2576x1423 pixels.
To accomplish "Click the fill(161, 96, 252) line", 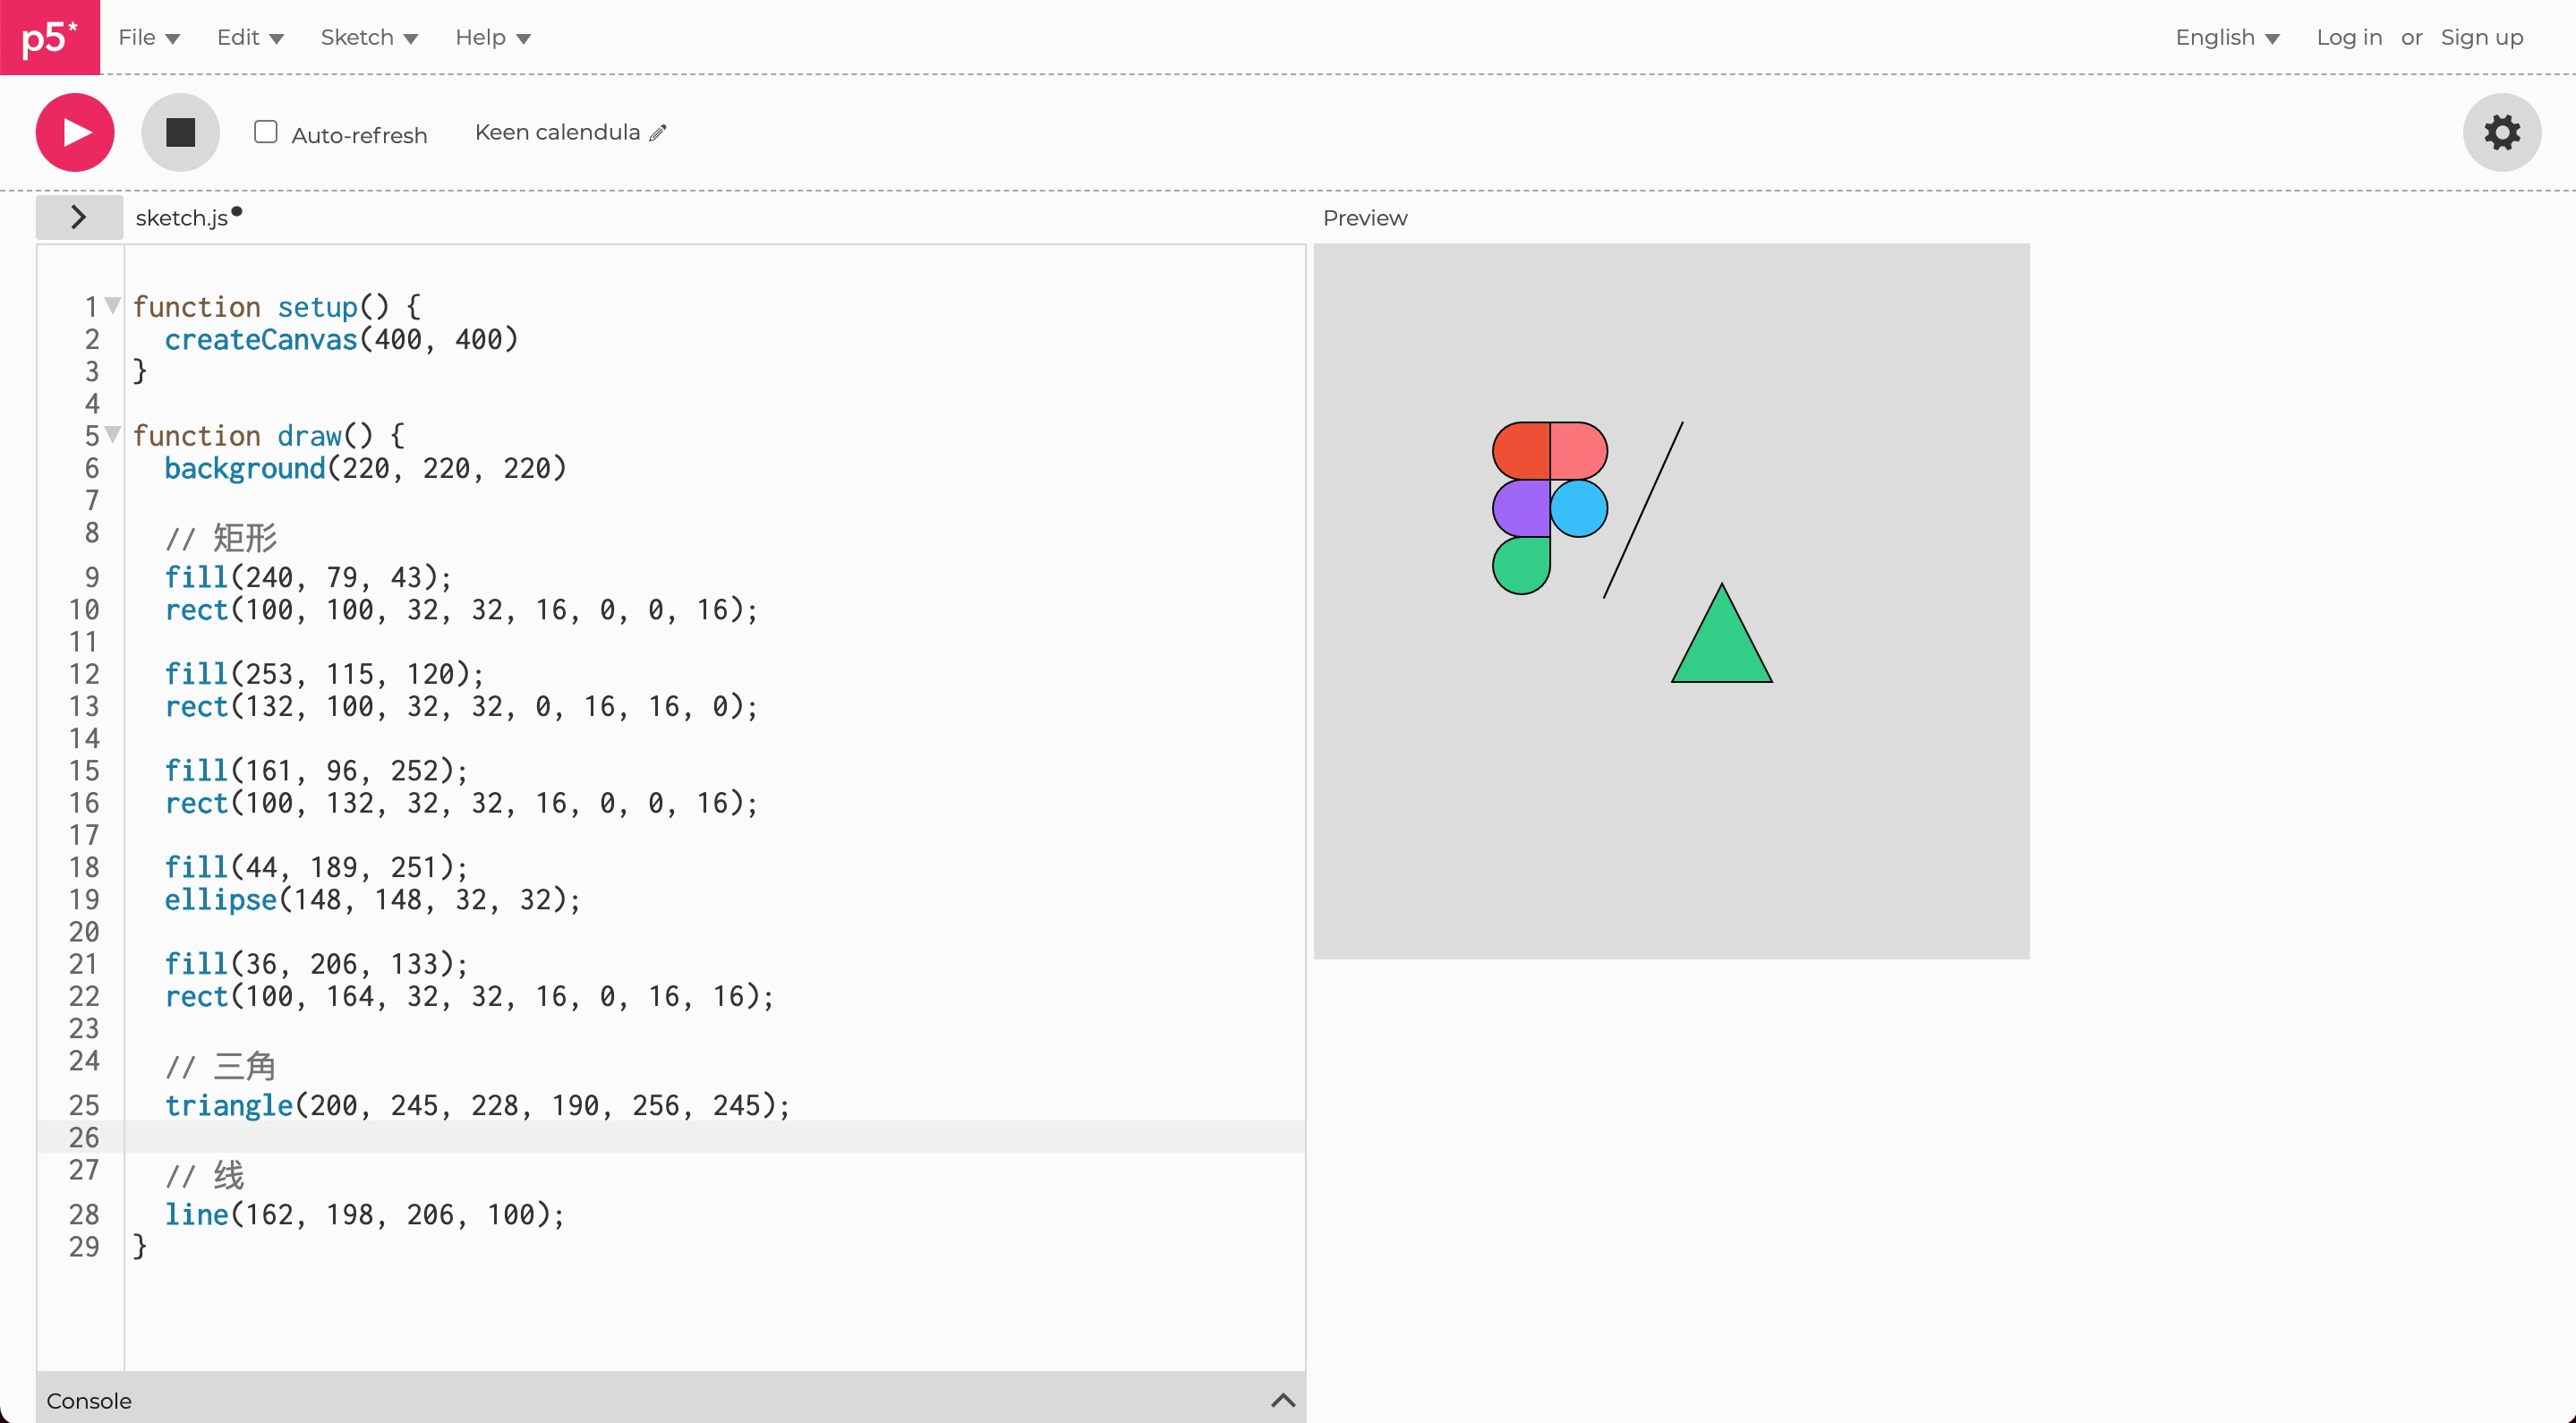I will tap(316, 770).
